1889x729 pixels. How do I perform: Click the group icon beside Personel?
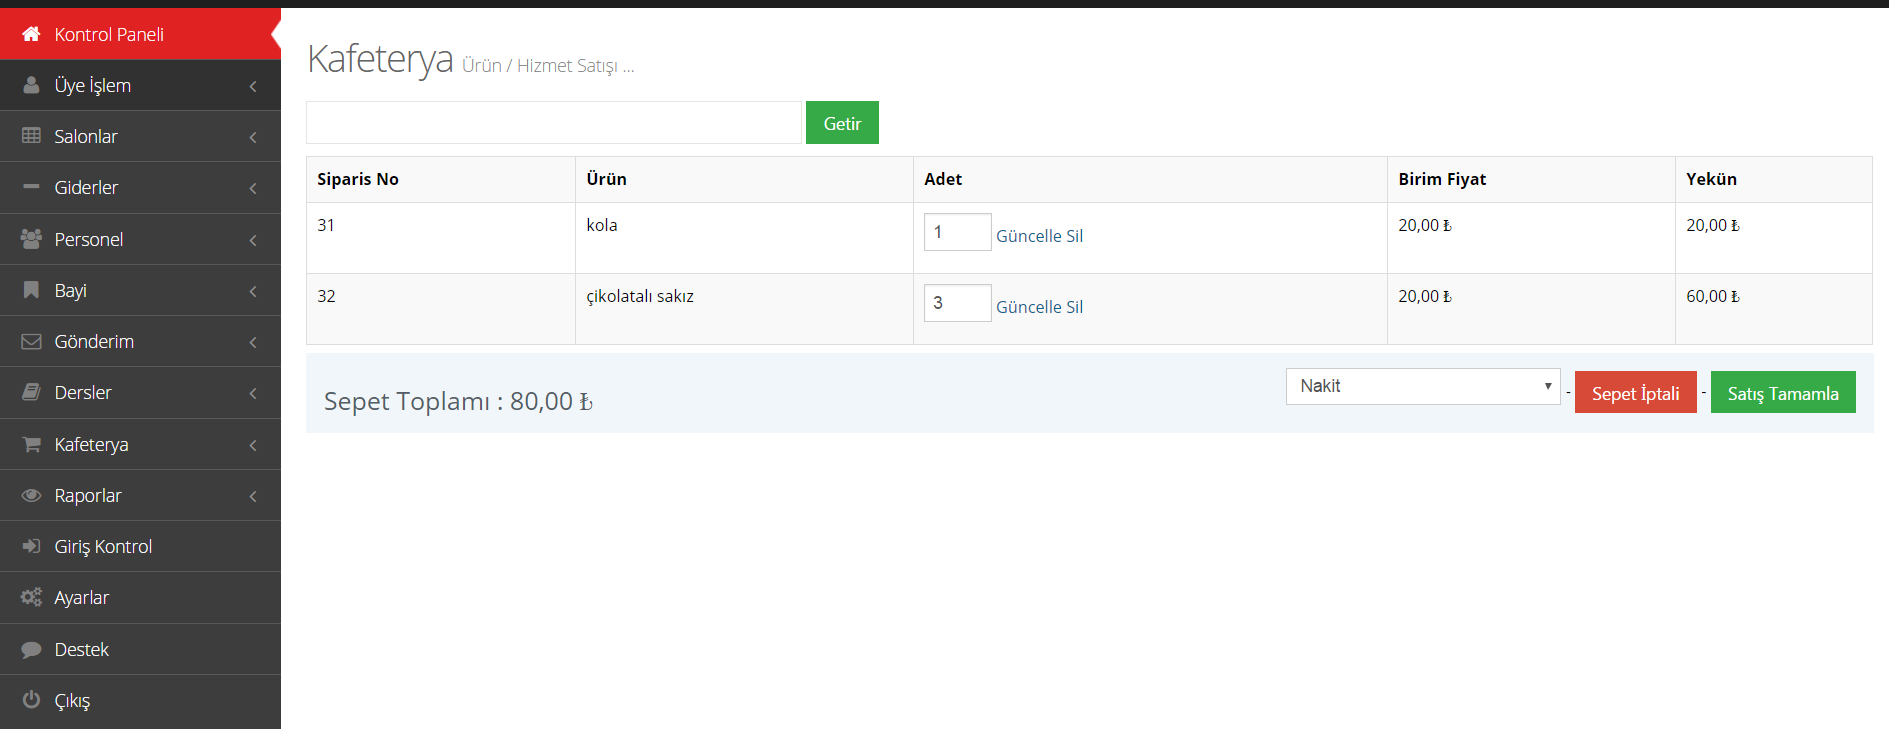click(x=31, y=239)
